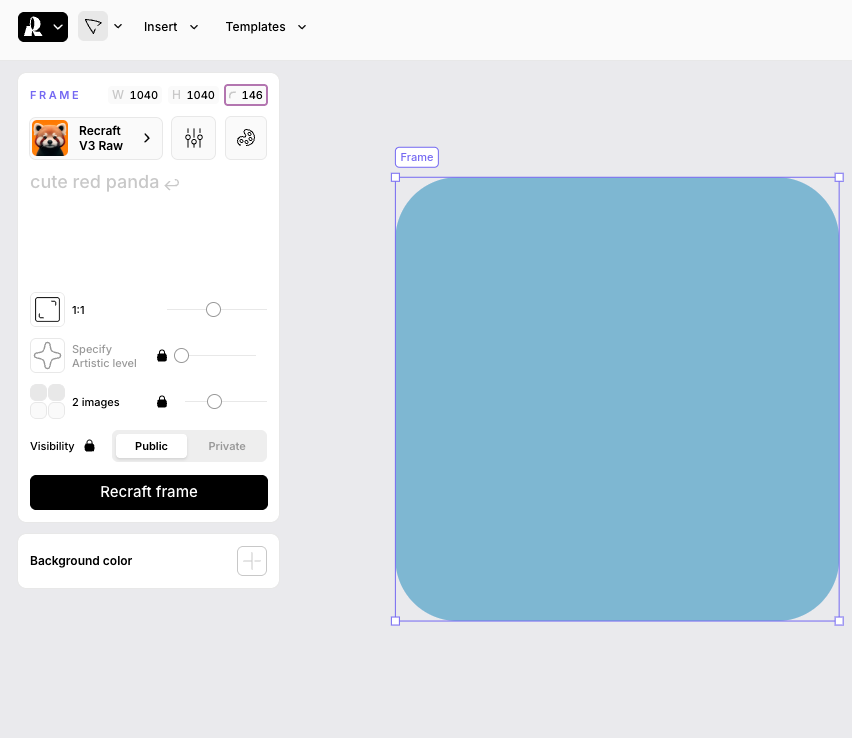Open the Templates menu
Image resolution: width=852 pixels, height=738 pixels.
pos(266,27)
